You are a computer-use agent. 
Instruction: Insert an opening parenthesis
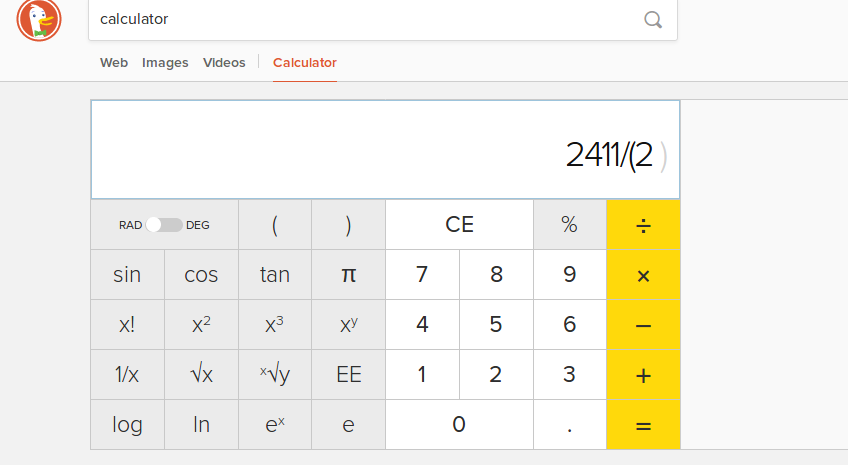275,225
